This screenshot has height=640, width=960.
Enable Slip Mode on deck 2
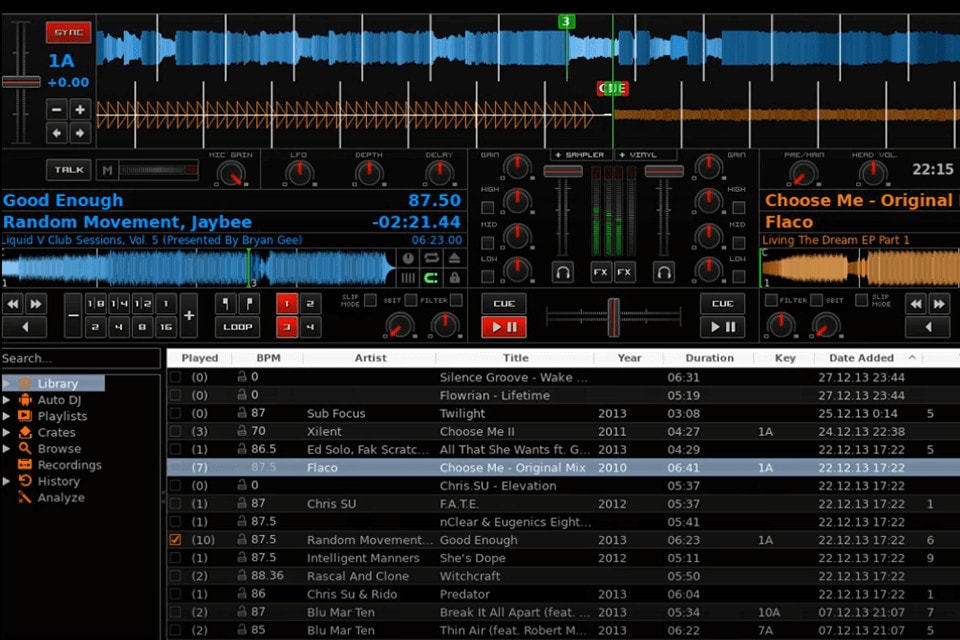pyautogui.click(x=861, y=300)
